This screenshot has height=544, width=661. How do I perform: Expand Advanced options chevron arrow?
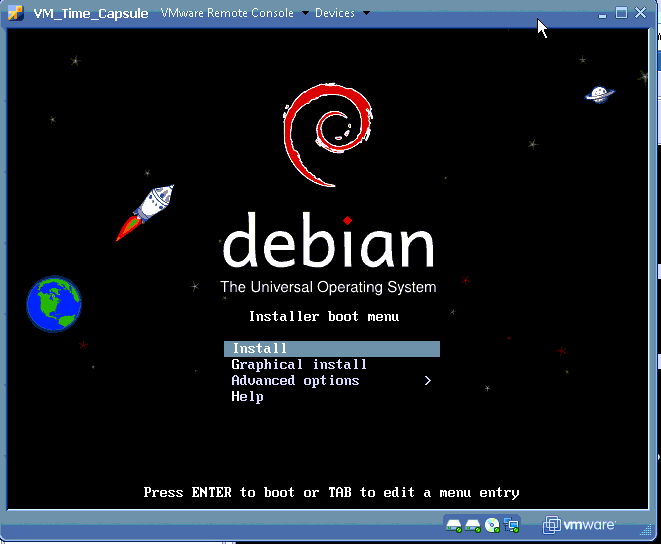click(x=428, y=380)
